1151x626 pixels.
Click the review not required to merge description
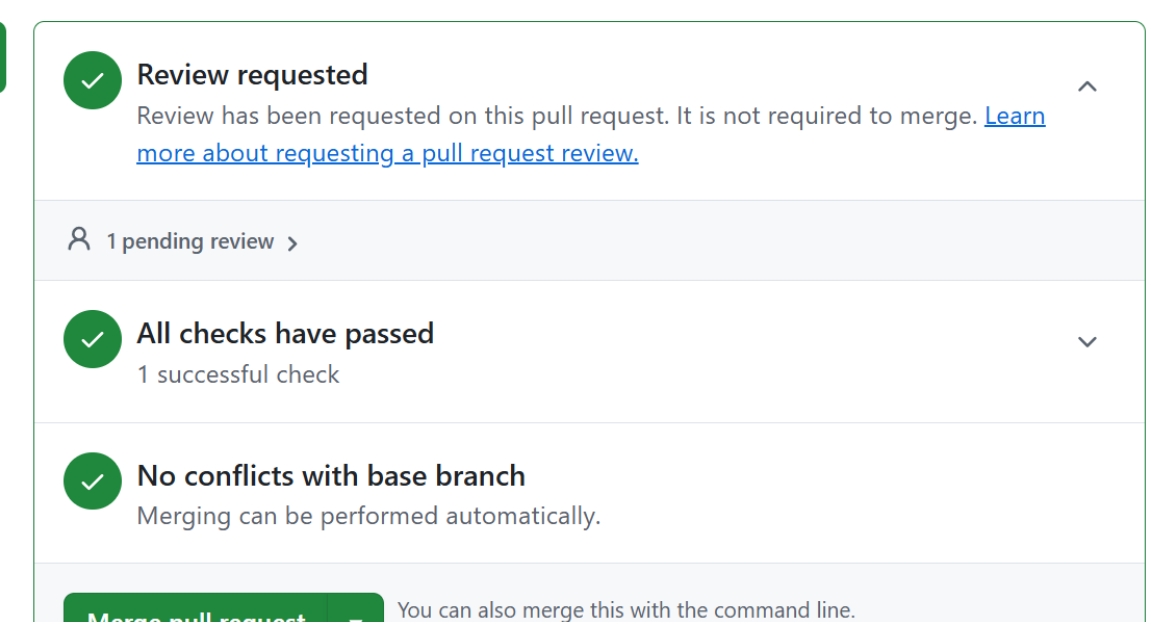(557, 116)
